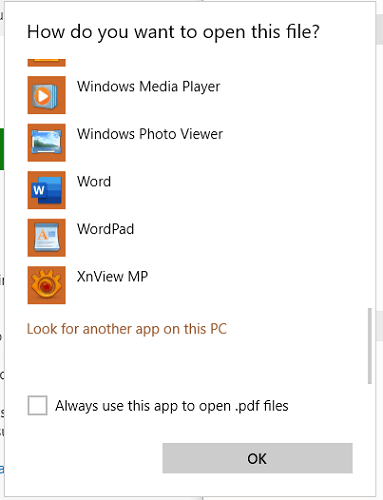Click the Always use this app label text

pyautogui.click(x=172, y=406)
